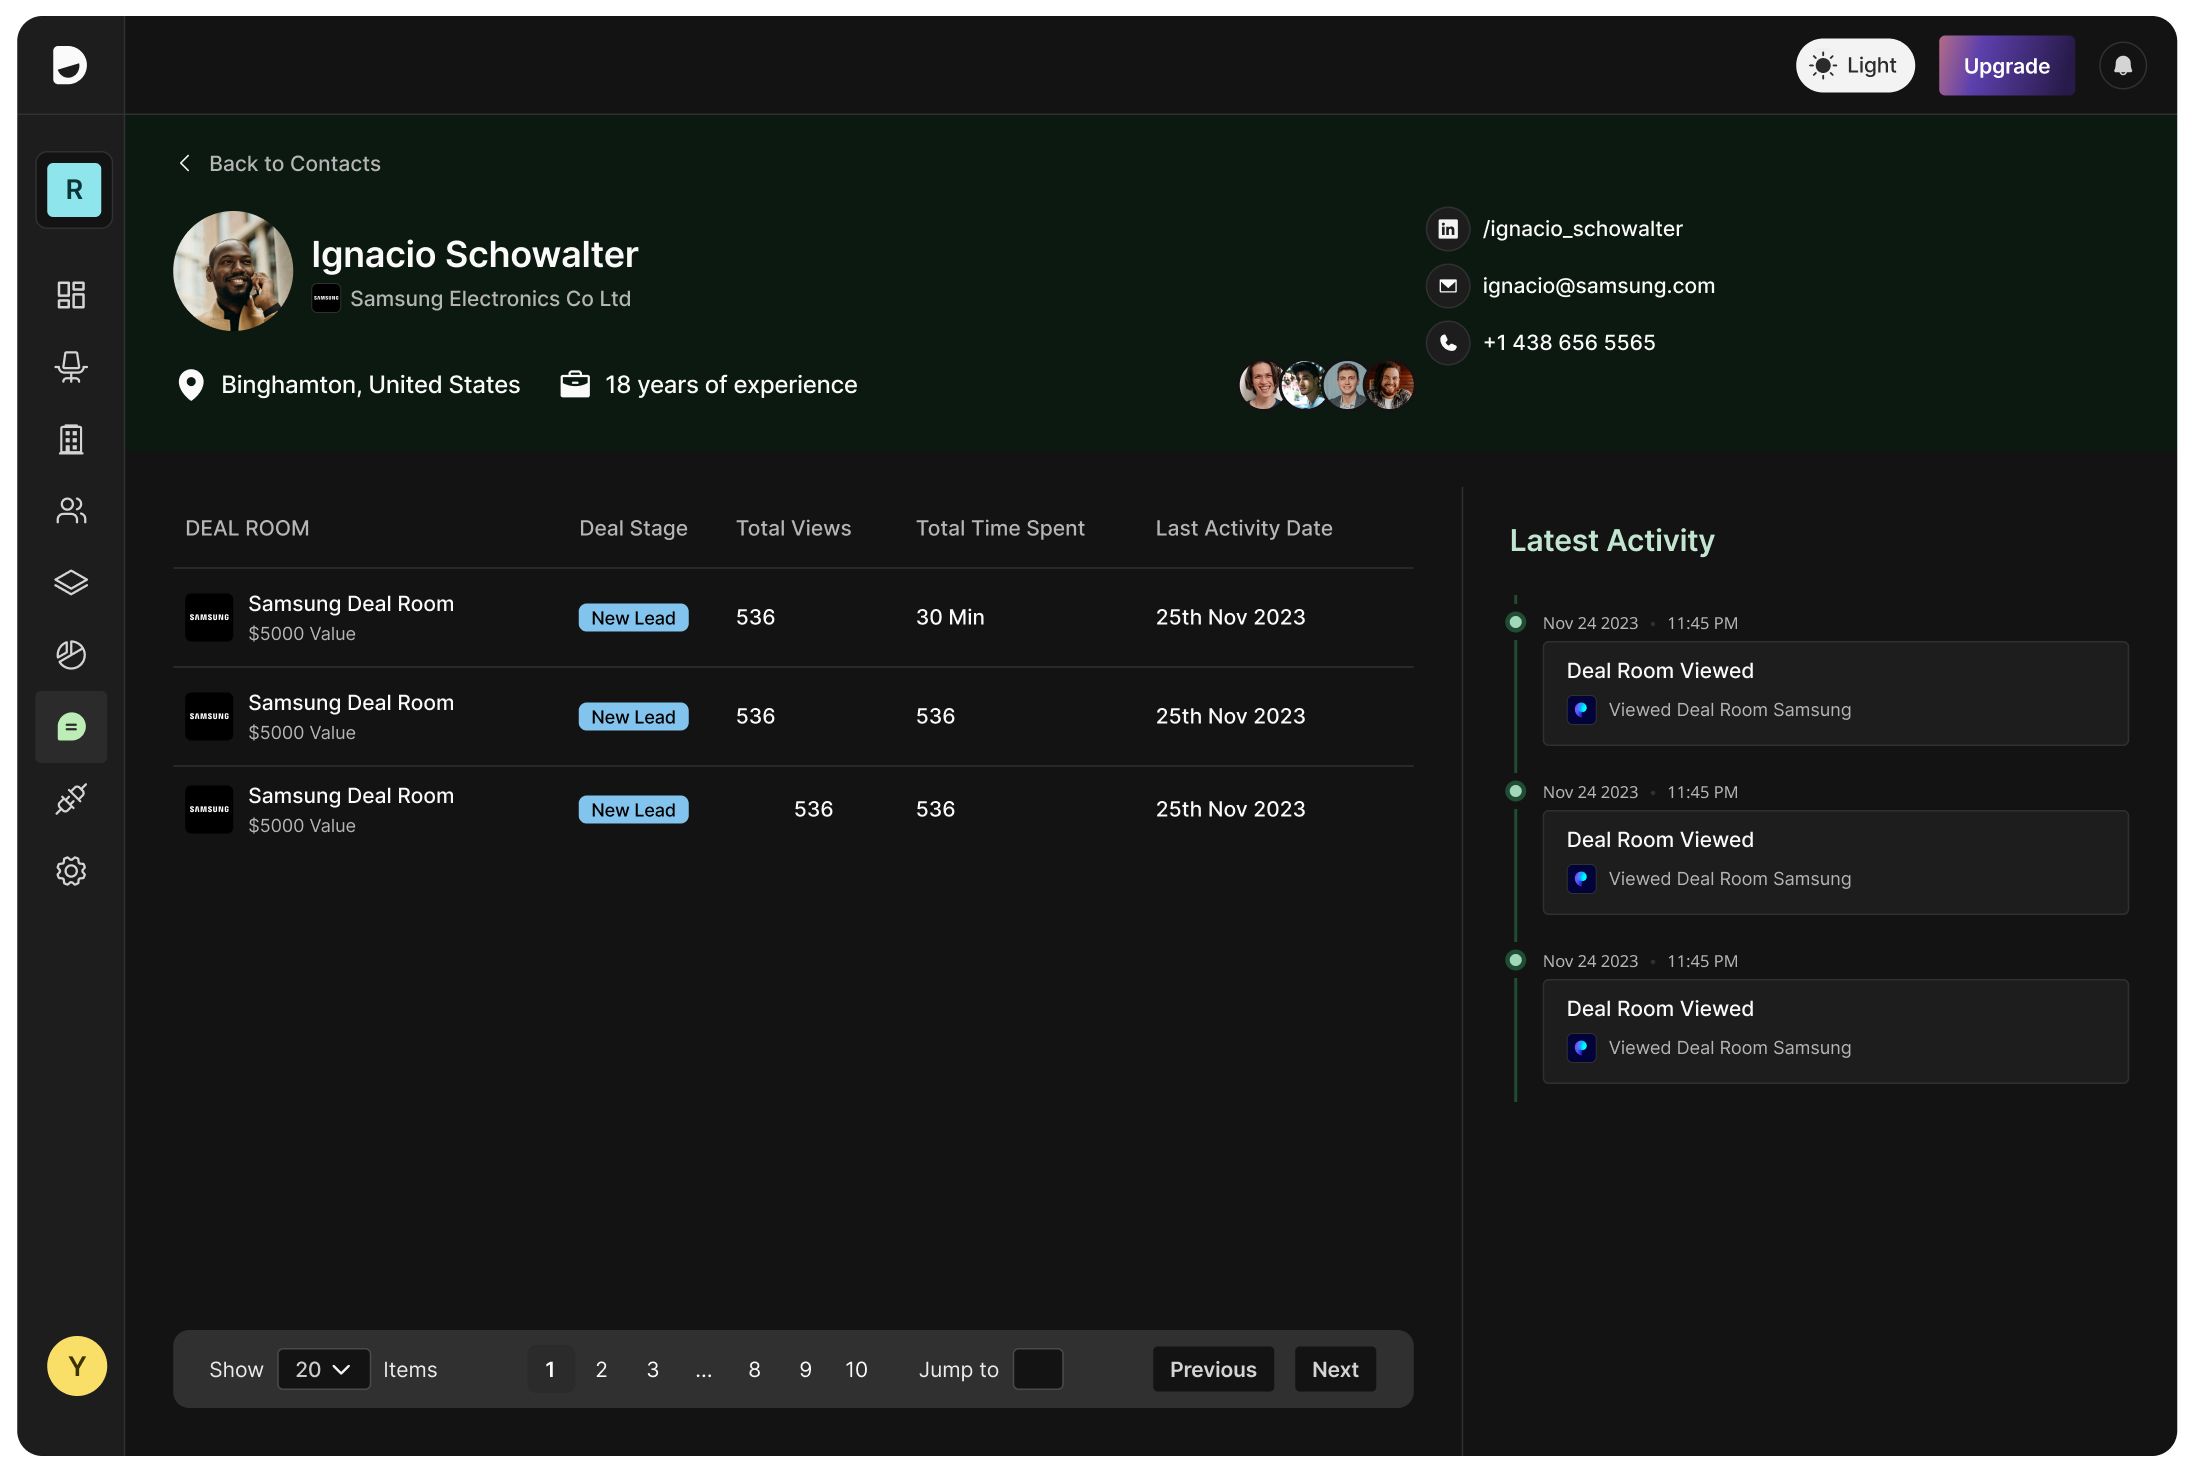The height and width of the screenshot is (1472, 2193).
Task: Click deal room icon in first activity card
Action: point(1581,710)
